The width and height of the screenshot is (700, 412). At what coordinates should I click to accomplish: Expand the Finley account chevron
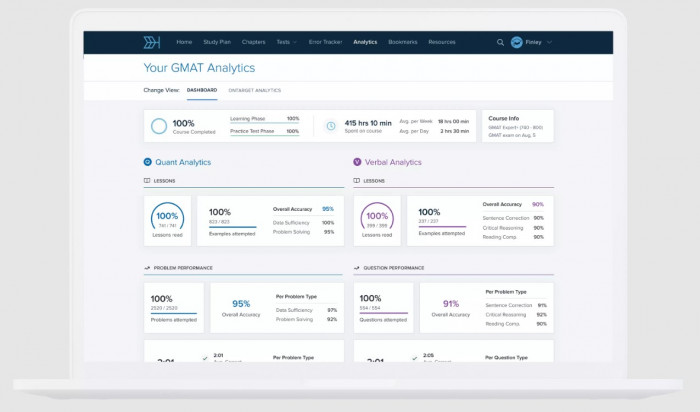550,42
